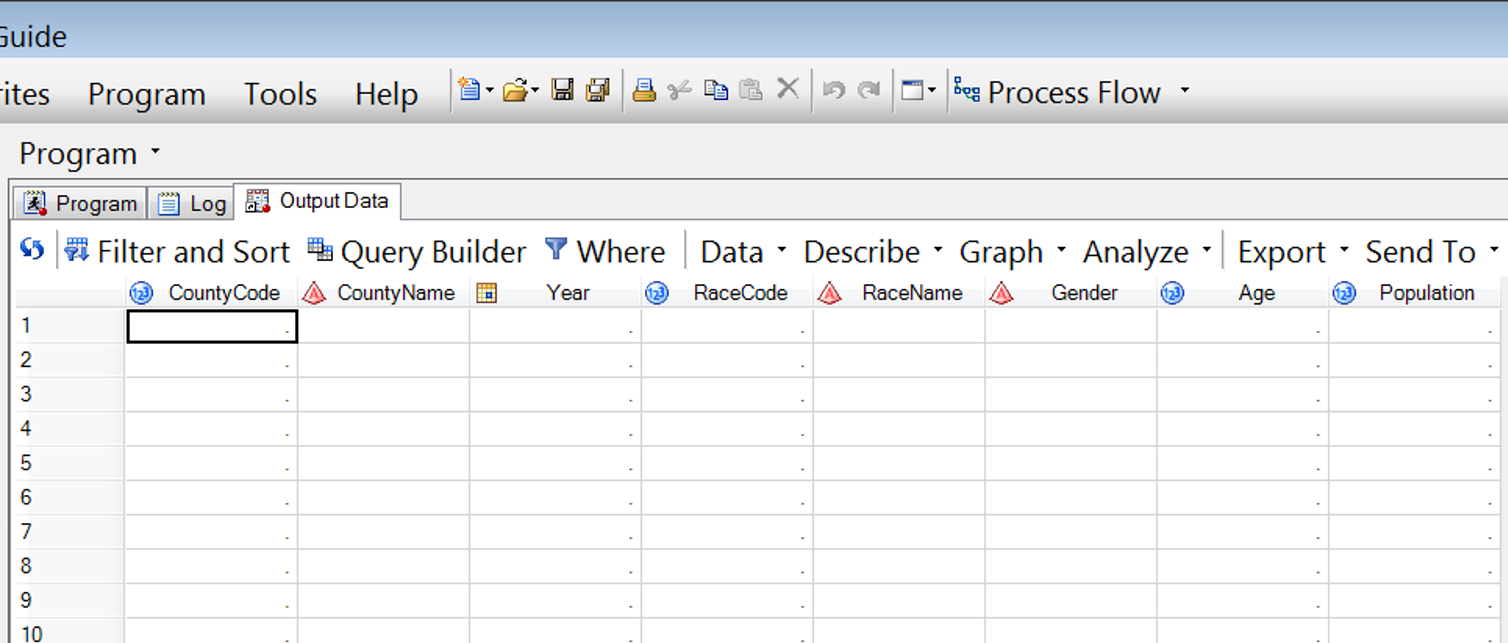Open the Help menu
Screen dimensions: 1508x643
click(x=386, y=94)
